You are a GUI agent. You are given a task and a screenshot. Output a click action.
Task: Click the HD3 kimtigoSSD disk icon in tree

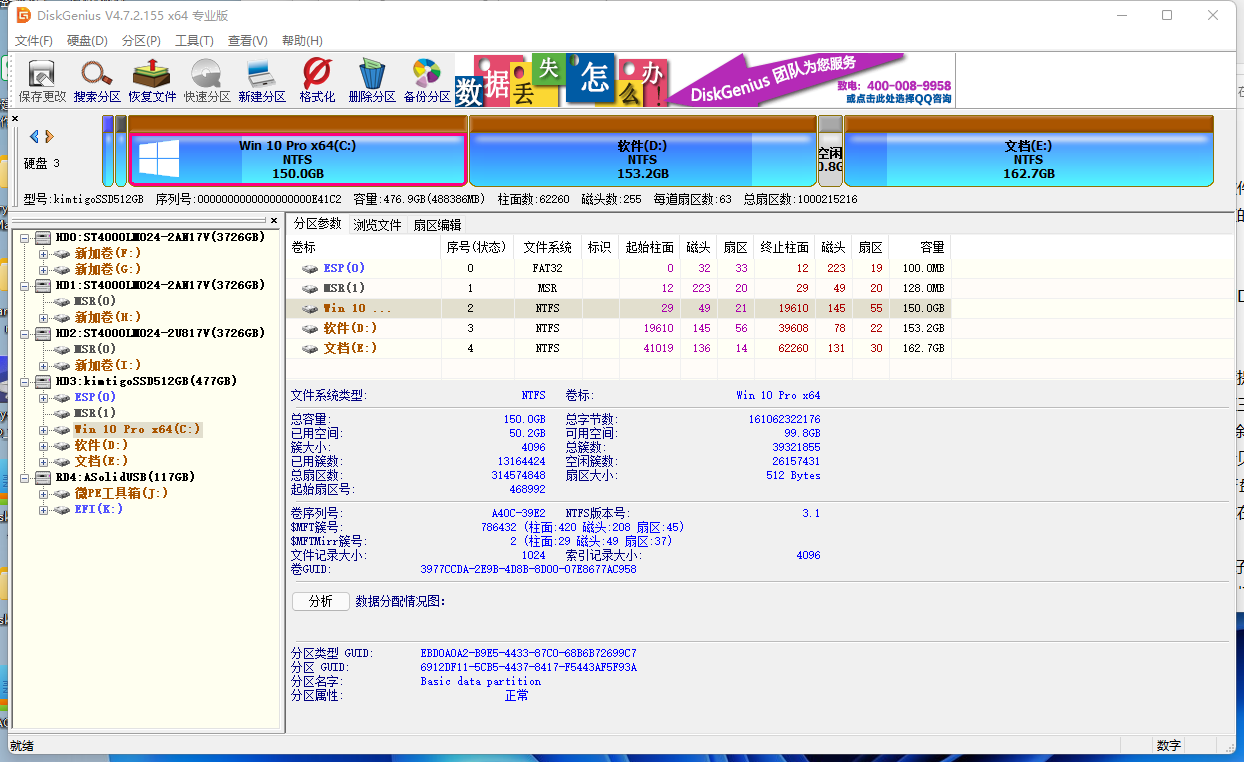pyautogui.click(x=42, y=381)
